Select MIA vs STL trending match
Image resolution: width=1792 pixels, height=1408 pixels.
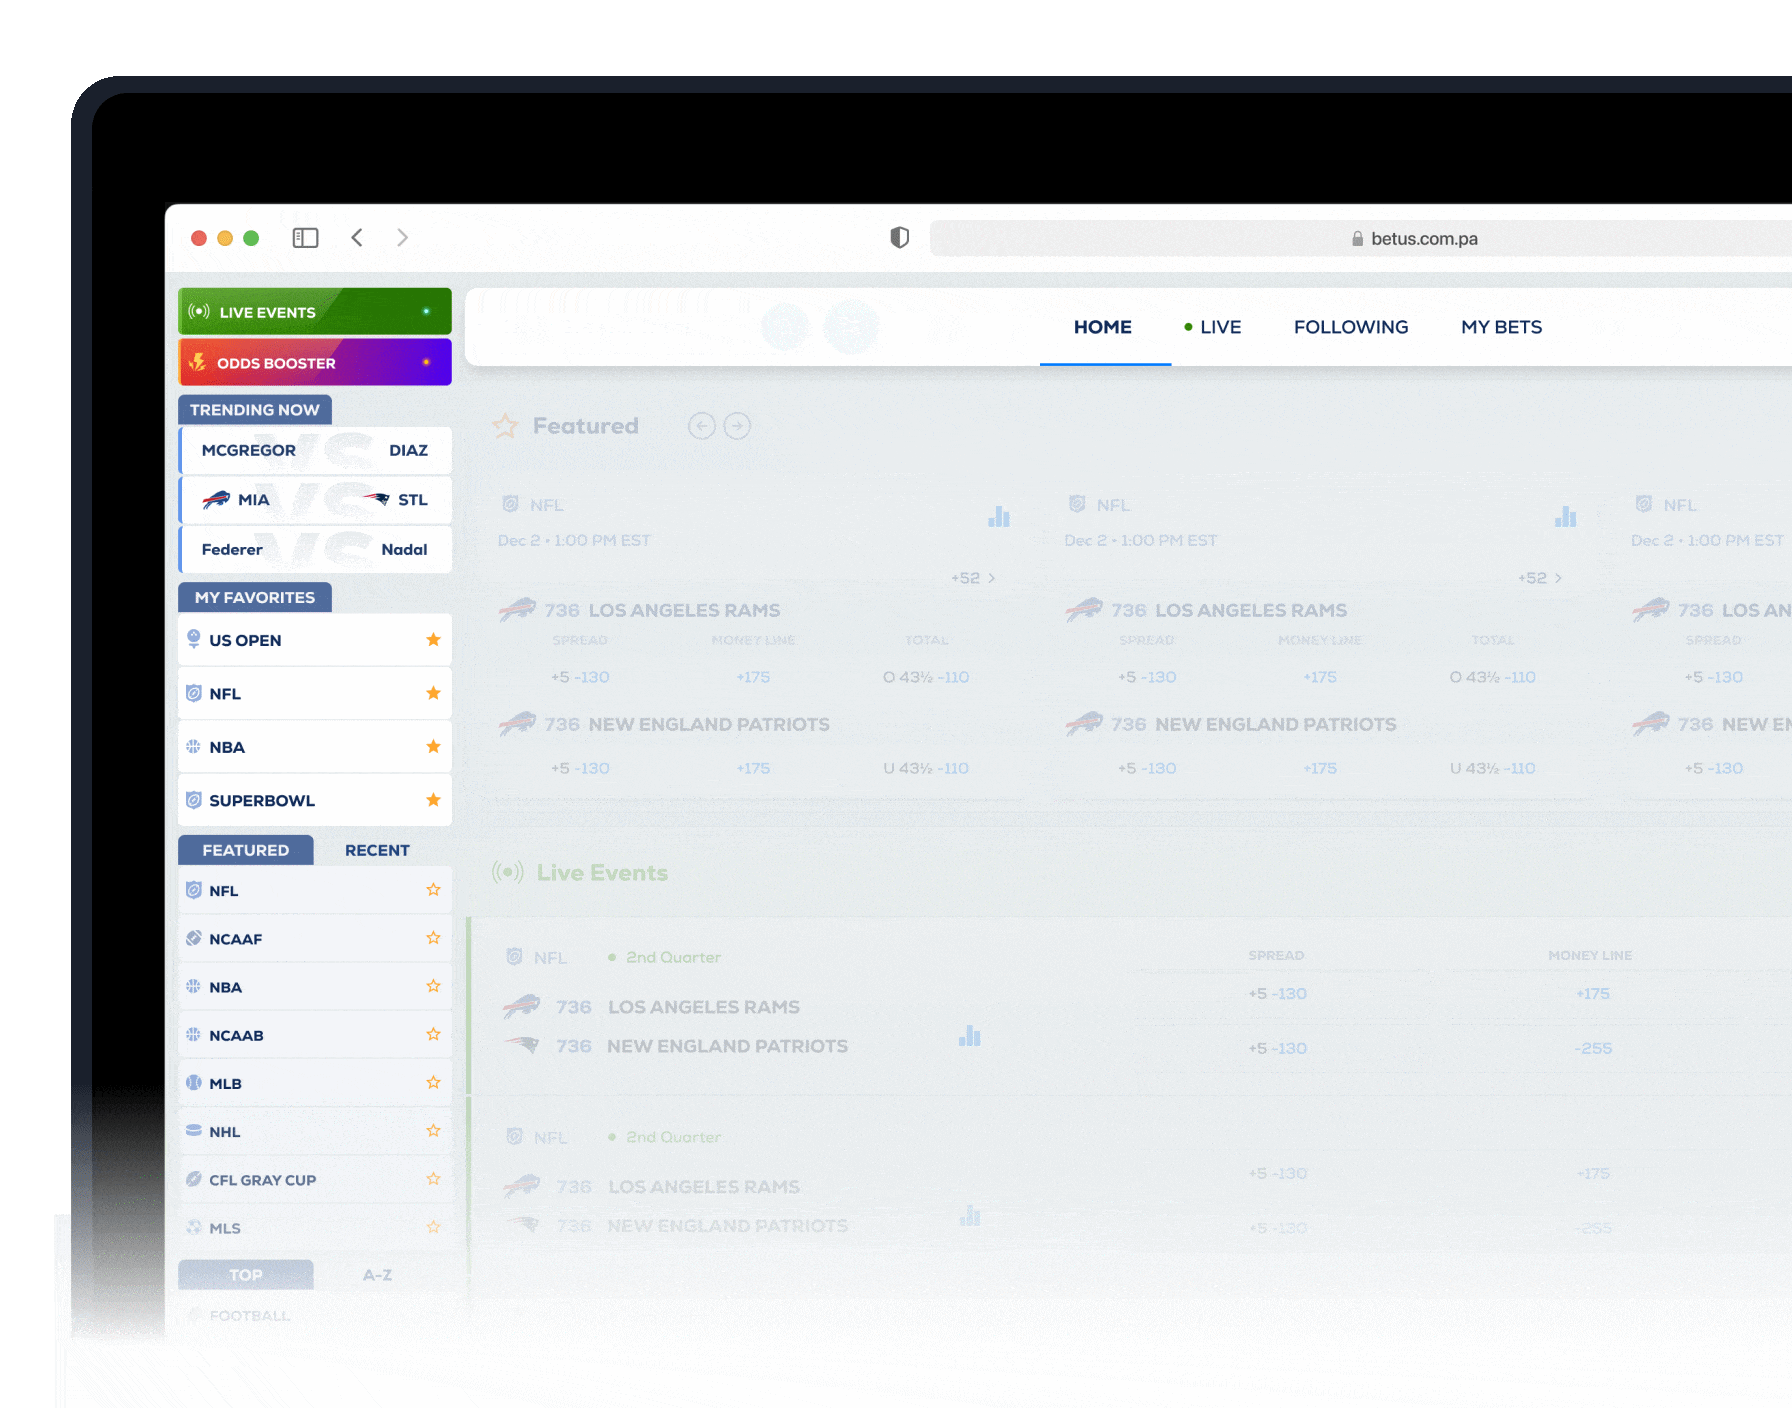[x=315, y=500]
